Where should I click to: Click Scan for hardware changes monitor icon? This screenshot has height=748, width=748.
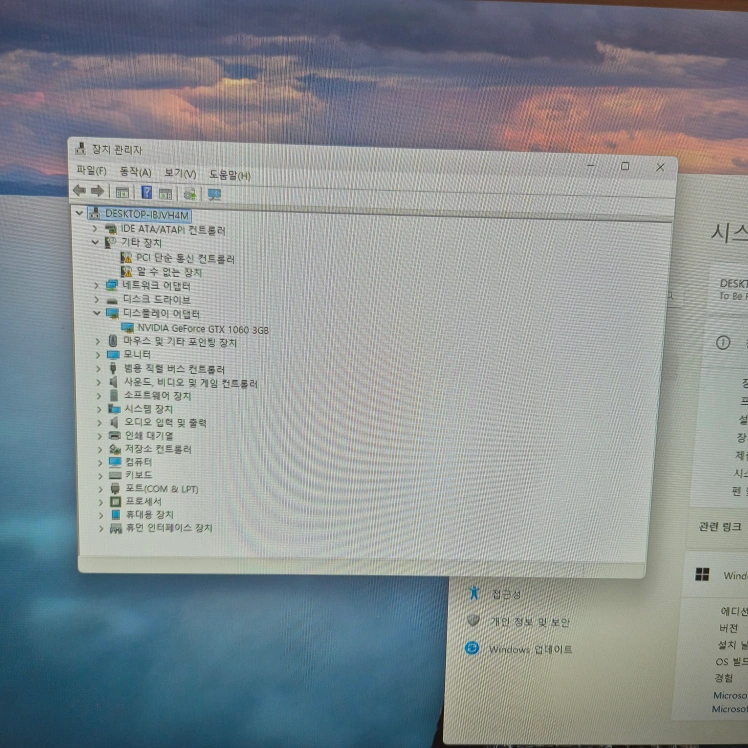pyautogui.click(x=214, y=195)
